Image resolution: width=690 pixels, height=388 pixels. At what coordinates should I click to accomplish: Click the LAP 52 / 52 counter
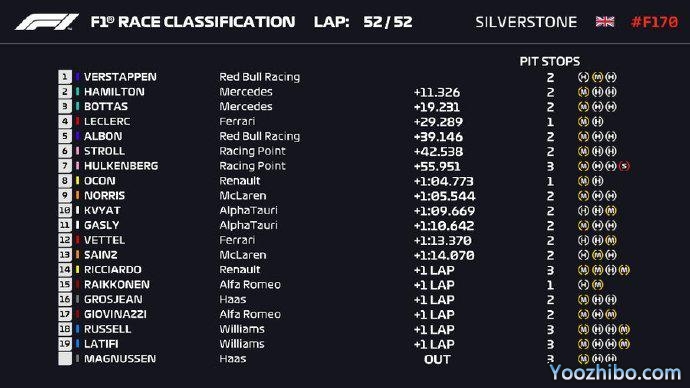pos(363,22)
